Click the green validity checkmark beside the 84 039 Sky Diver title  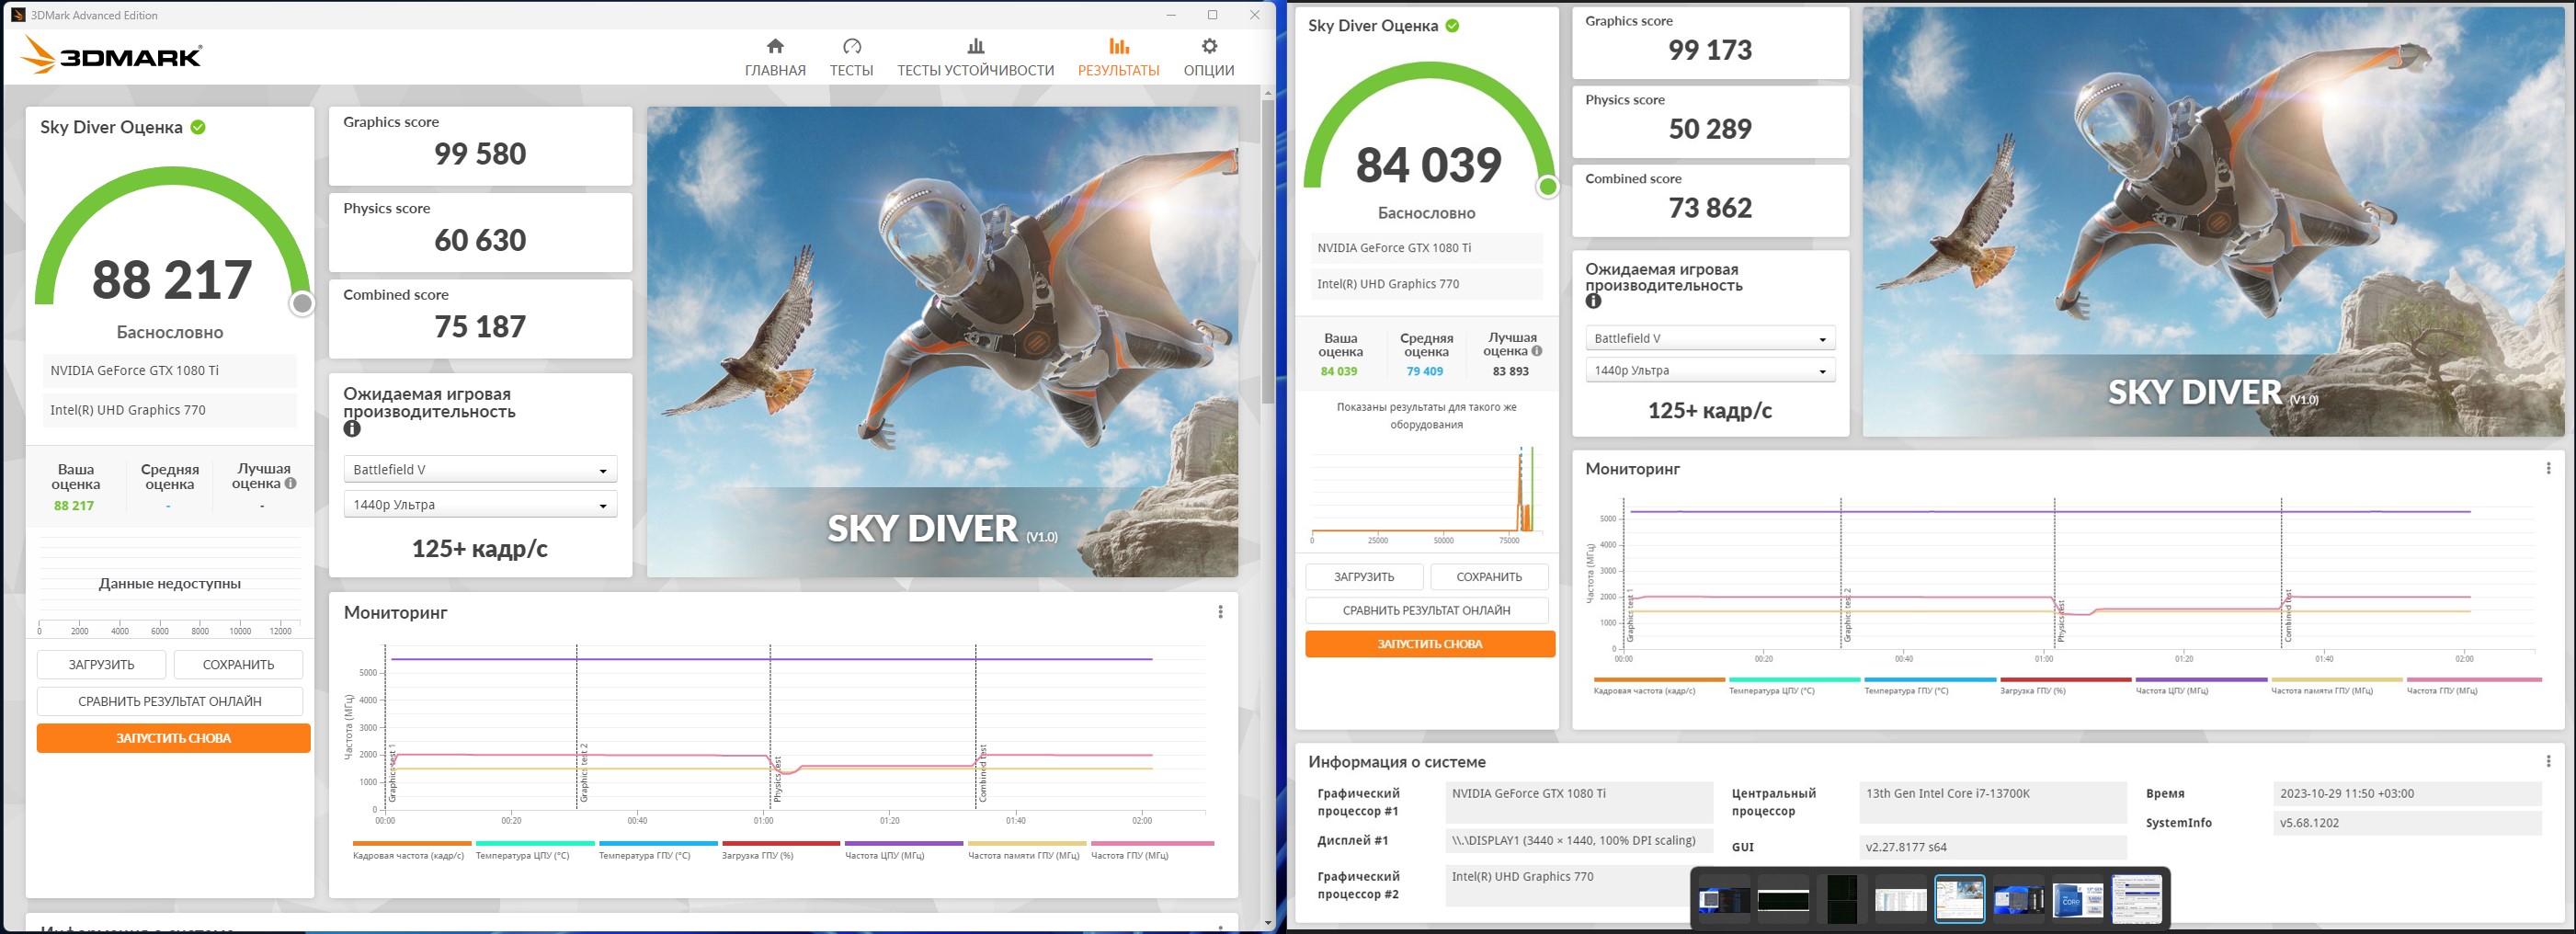1452,25
